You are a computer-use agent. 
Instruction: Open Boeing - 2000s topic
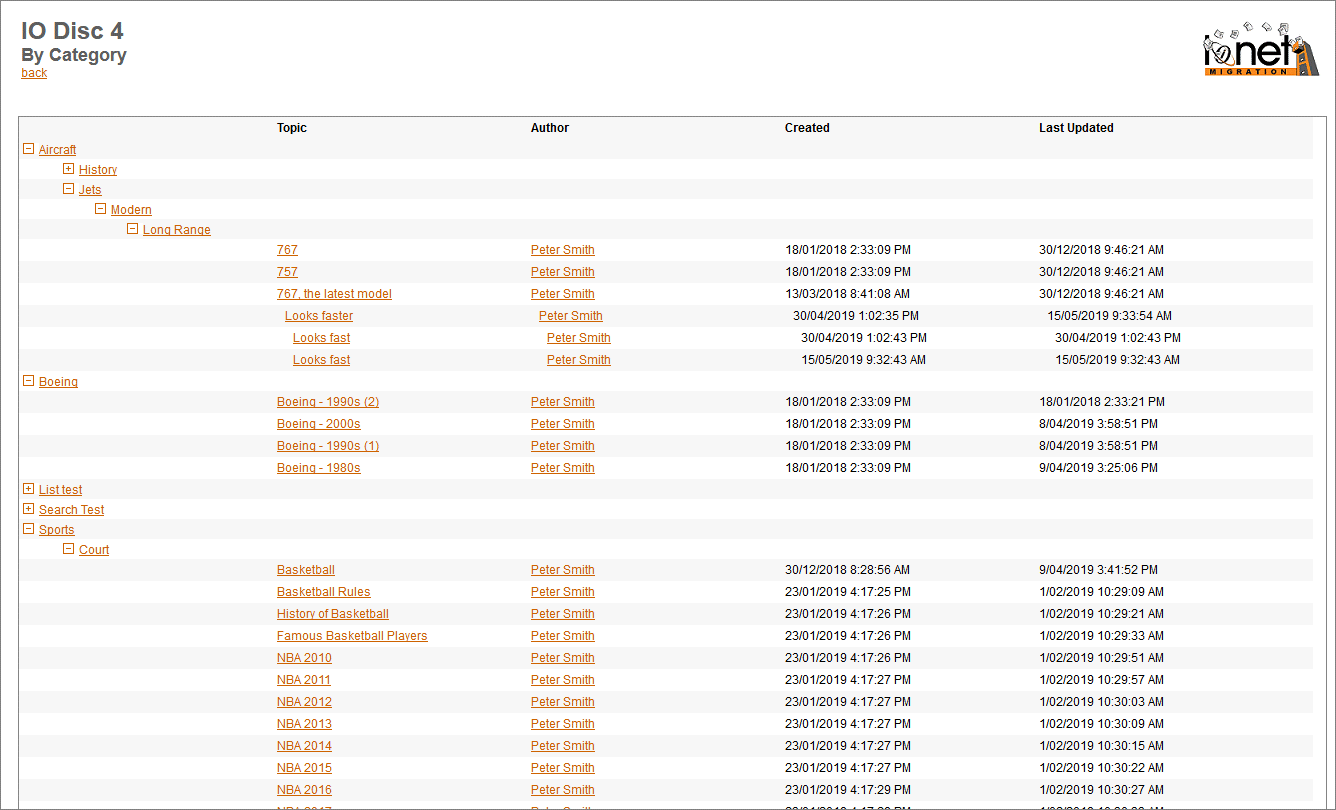319,424
